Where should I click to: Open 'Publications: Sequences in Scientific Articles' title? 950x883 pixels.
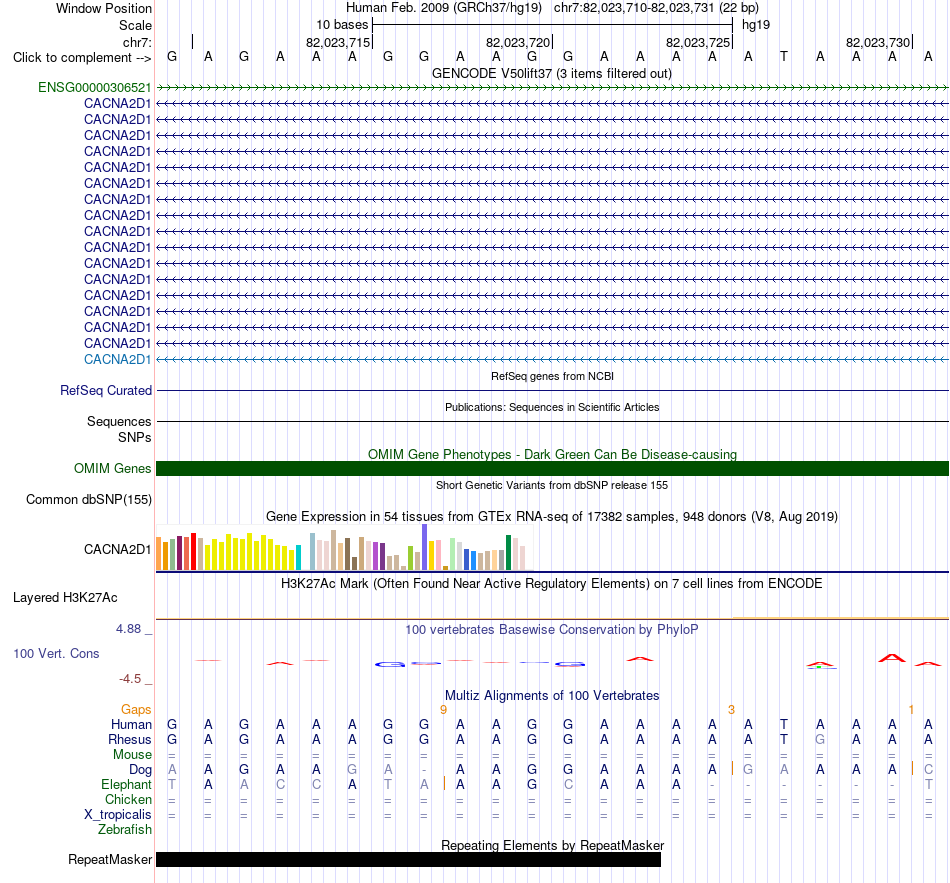(552, 407)
